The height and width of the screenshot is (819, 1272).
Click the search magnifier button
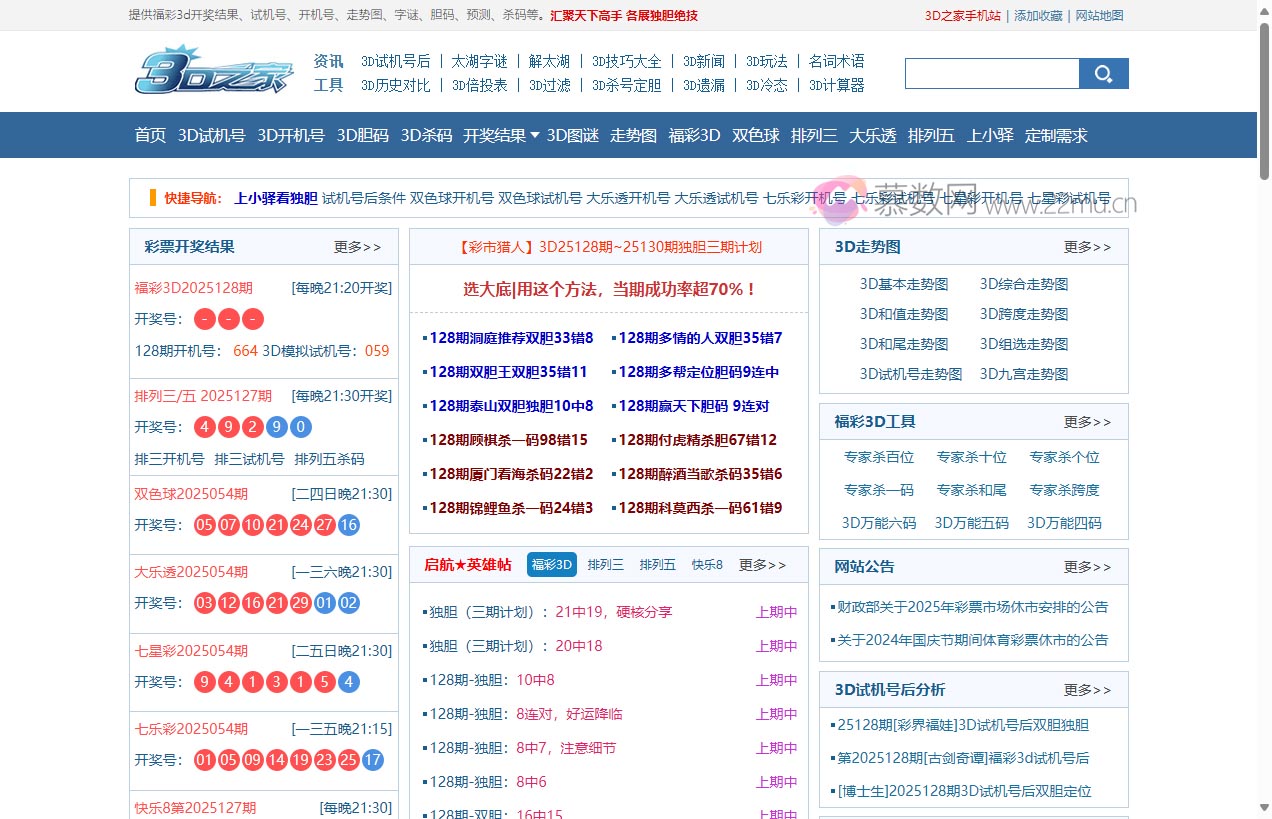(1103, 74)
